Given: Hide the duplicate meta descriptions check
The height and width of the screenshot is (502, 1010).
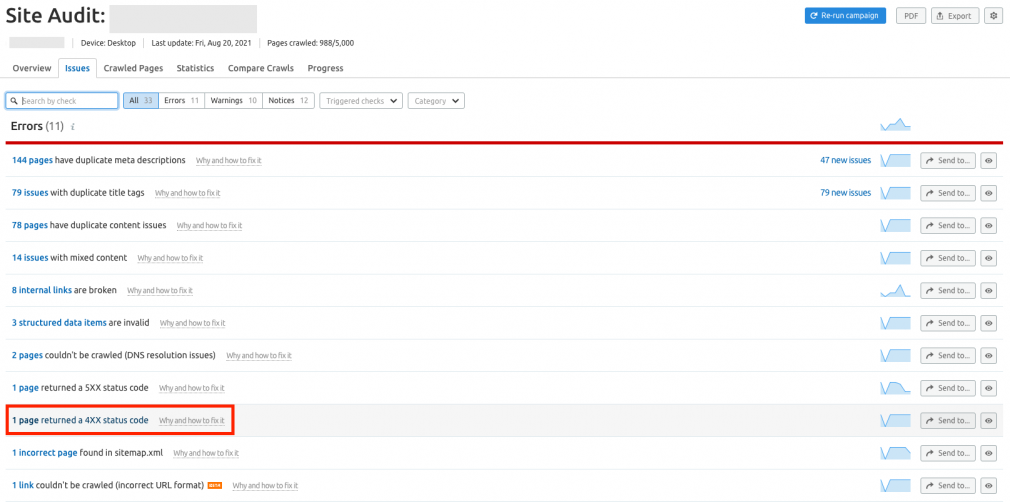Looking at the screenshot, I should 988,160.
